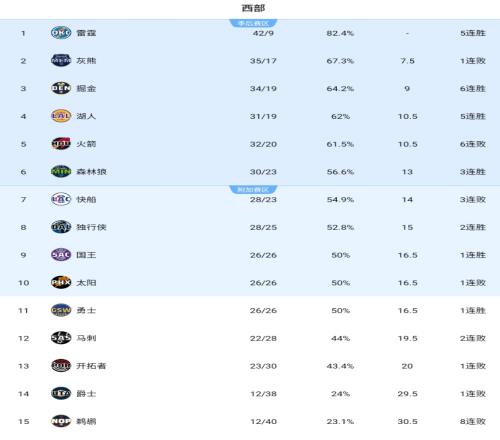Click the OKC Thunder team logo
500x440 pixels.
[61, 33]
